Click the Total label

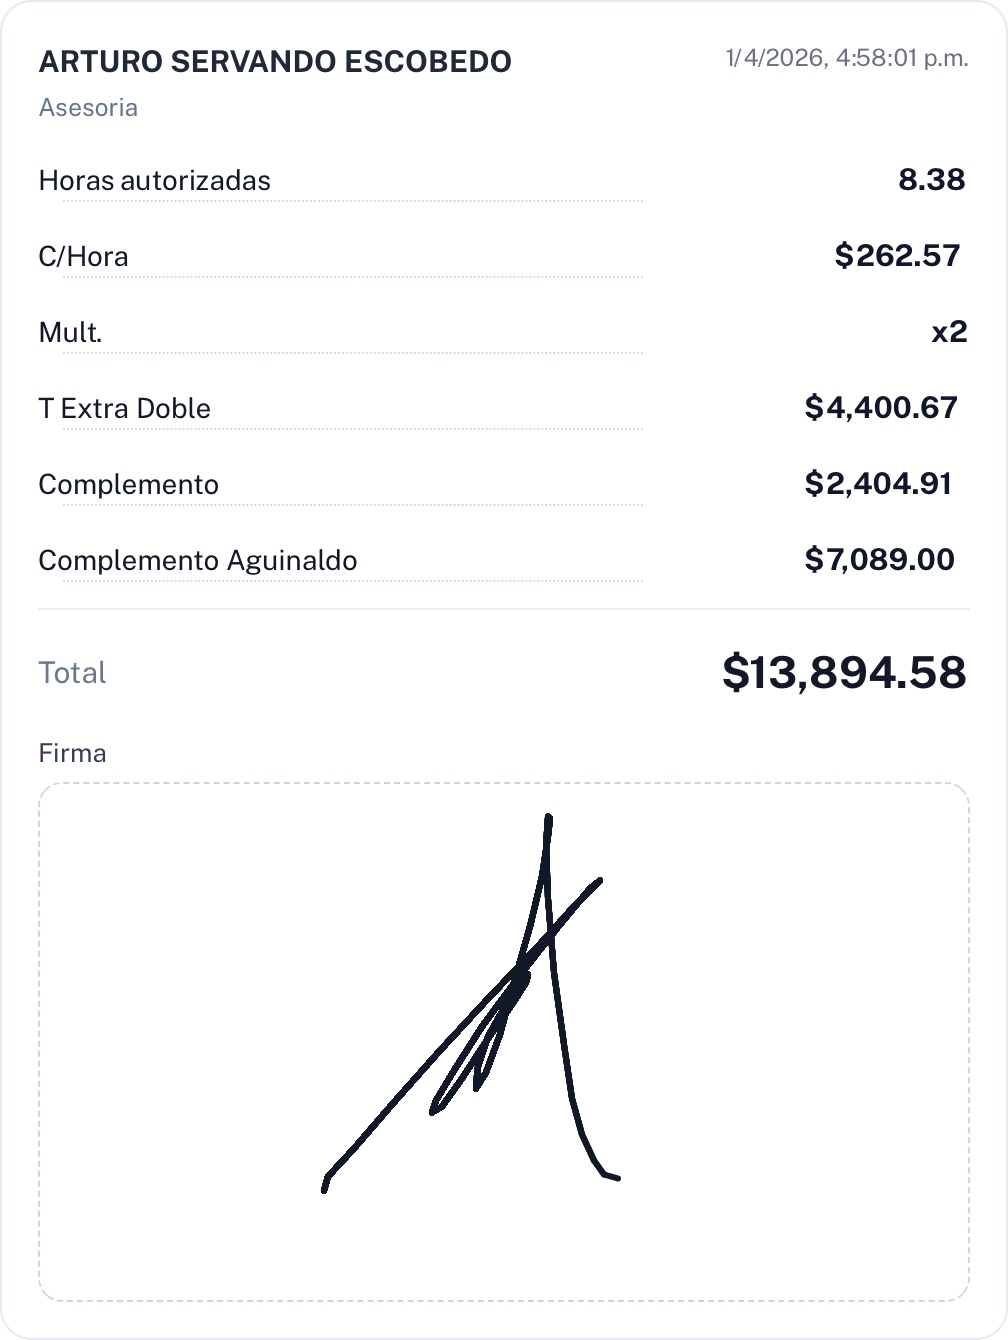72,673
